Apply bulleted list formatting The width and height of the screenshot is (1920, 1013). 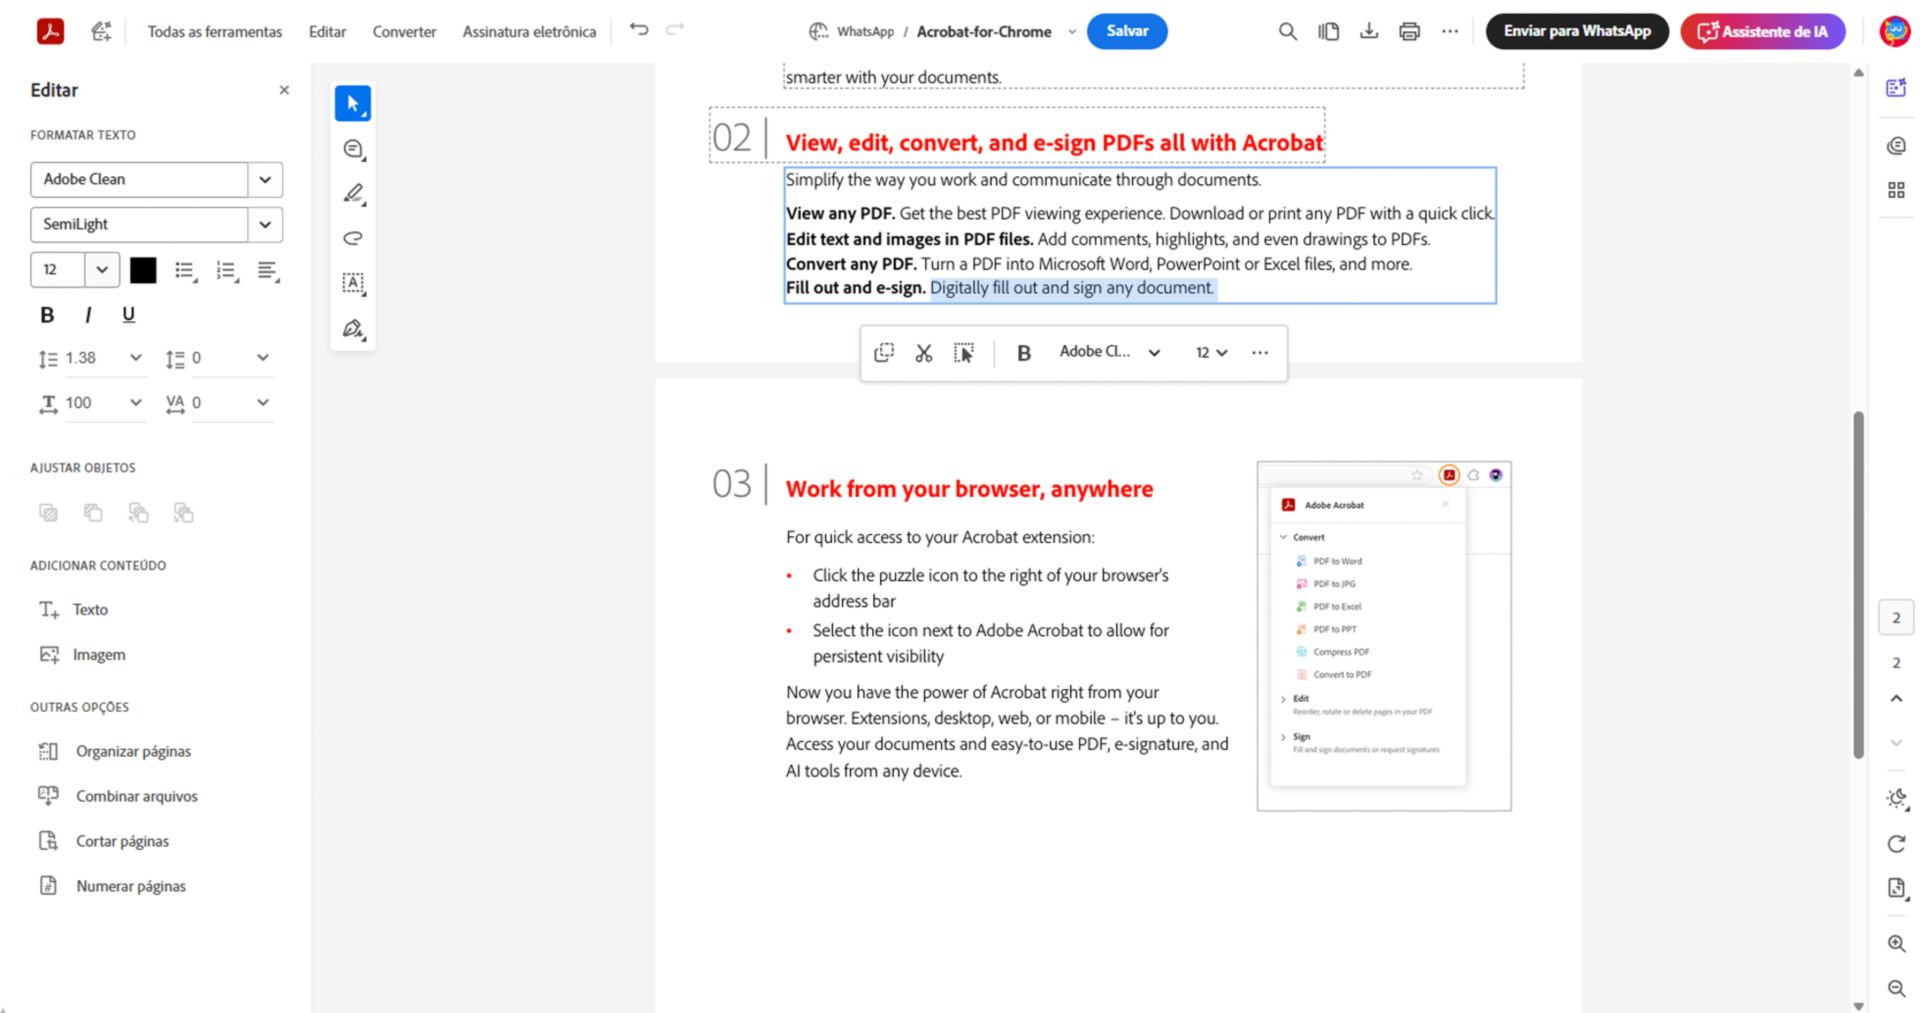pyautogui.click(x=185, y=271)
